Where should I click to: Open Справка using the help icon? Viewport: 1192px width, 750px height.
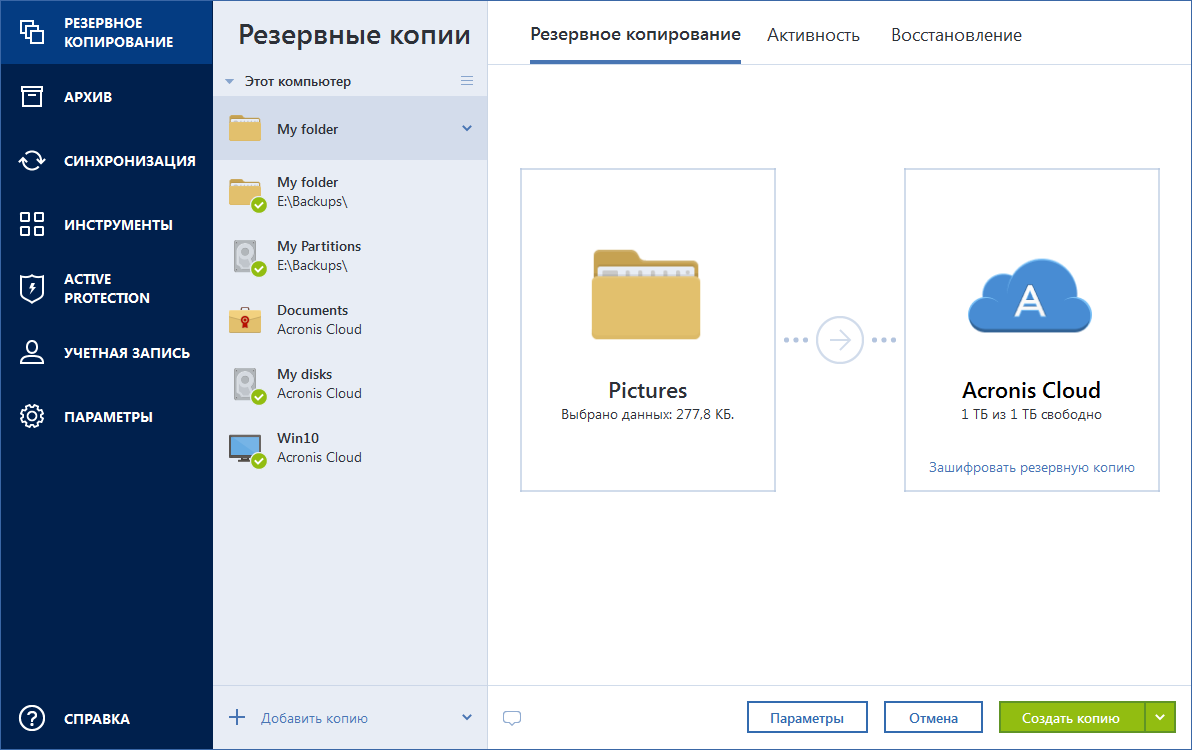[x=32, y=718]
